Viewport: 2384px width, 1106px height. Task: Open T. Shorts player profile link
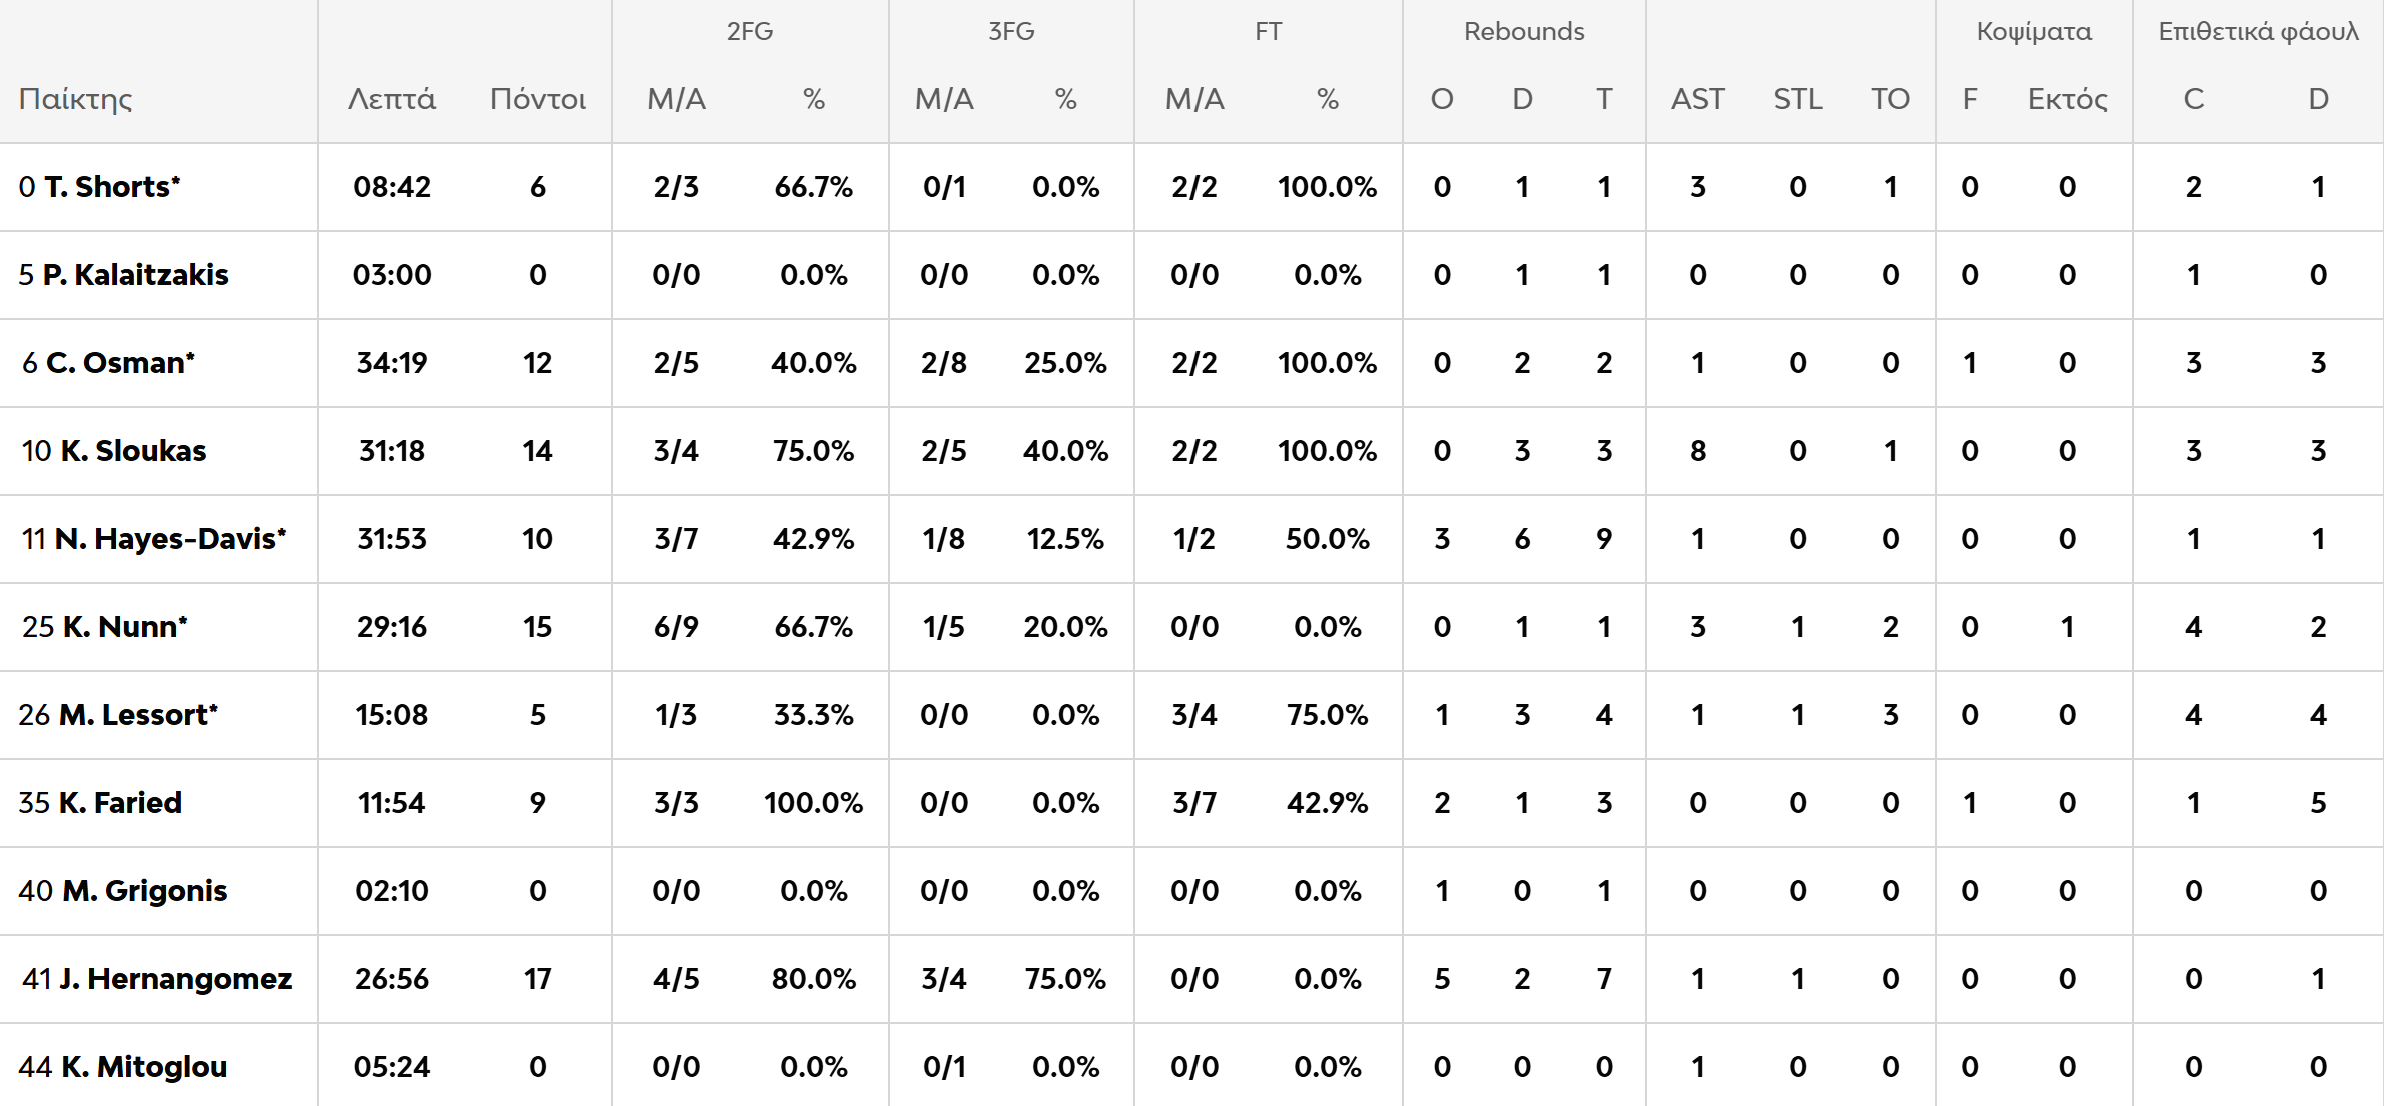coord(111,187)
